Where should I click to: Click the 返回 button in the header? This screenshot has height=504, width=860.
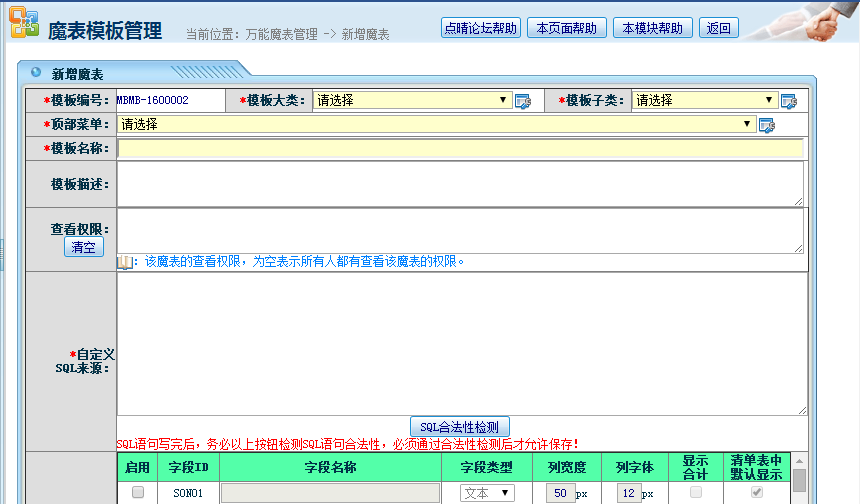[718, 28]
